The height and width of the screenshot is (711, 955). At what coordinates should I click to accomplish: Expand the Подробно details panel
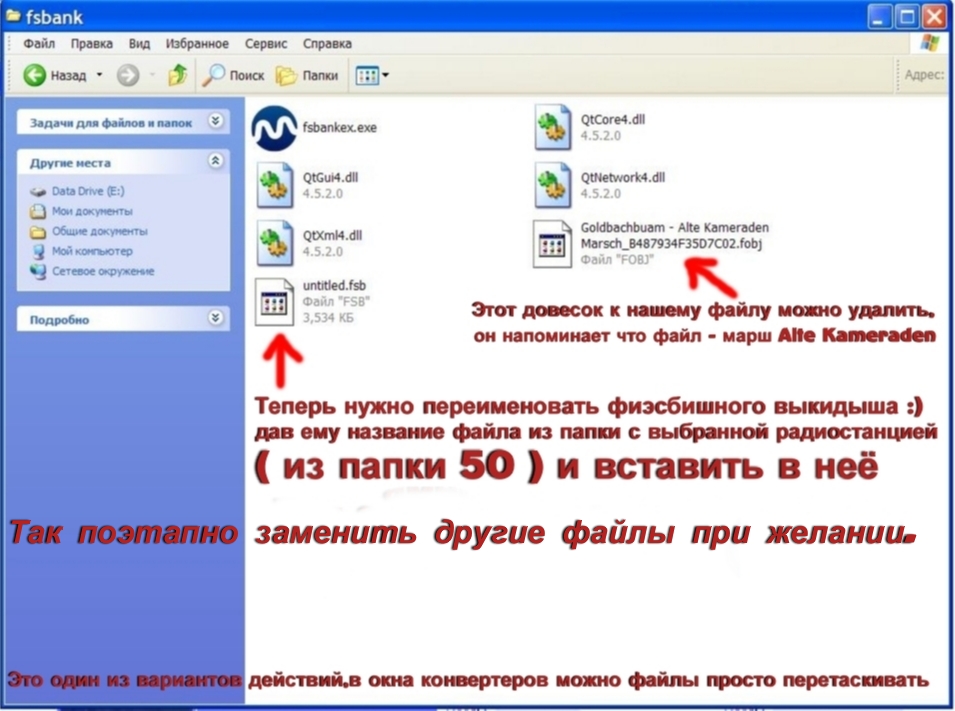pos(215,318)
